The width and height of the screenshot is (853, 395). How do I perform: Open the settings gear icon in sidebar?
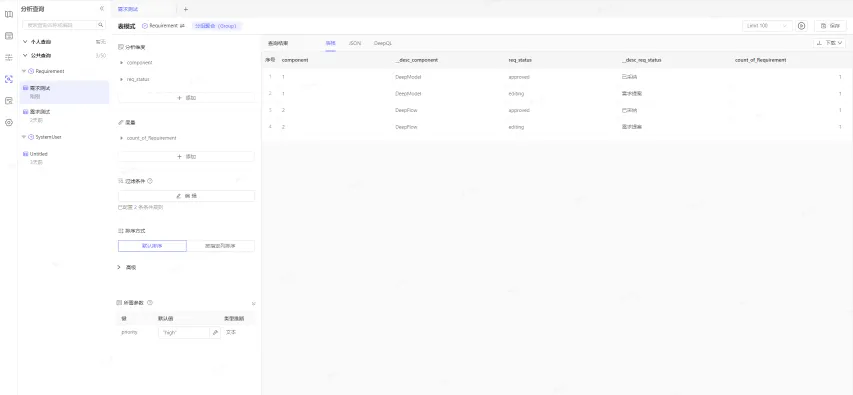9,122
